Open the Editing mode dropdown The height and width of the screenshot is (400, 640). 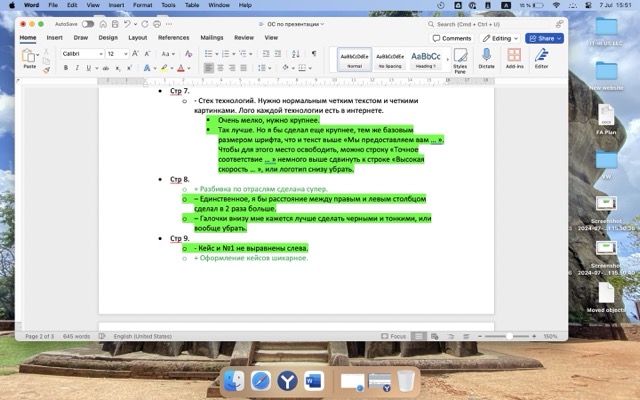(x=499, y=38)
